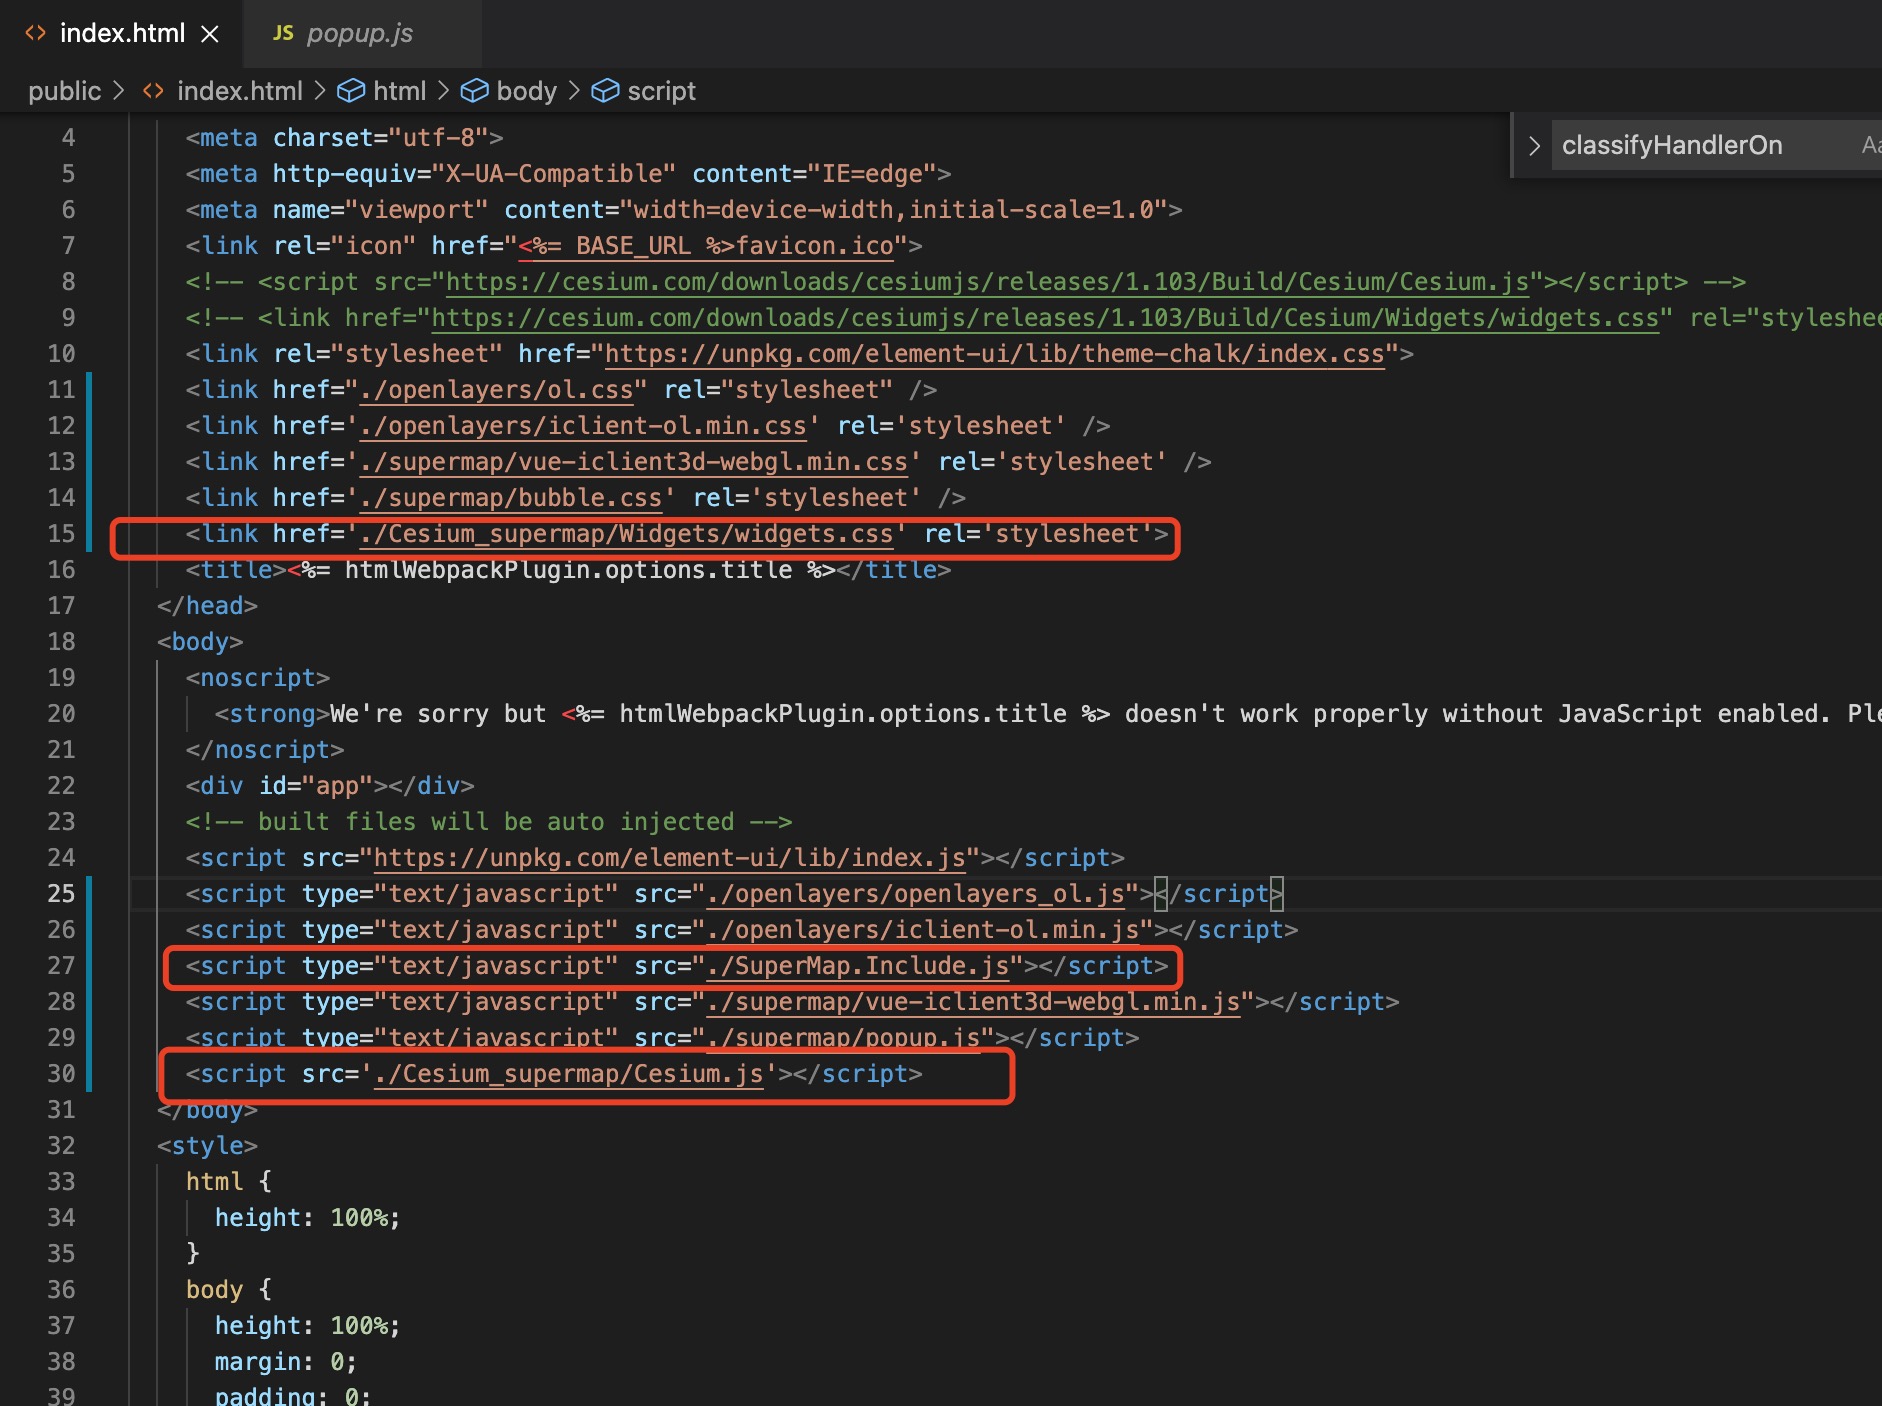Click the div id="app" line

coord(330,786)
